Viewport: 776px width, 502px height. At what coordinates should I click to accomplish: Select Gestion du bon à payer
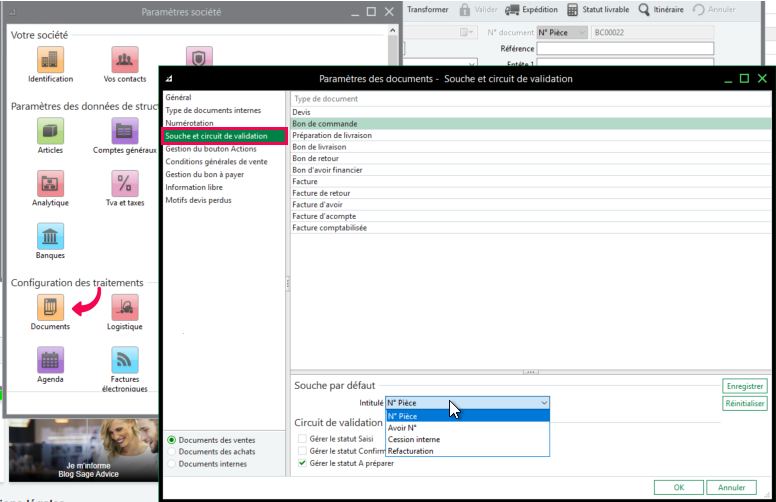206,174
